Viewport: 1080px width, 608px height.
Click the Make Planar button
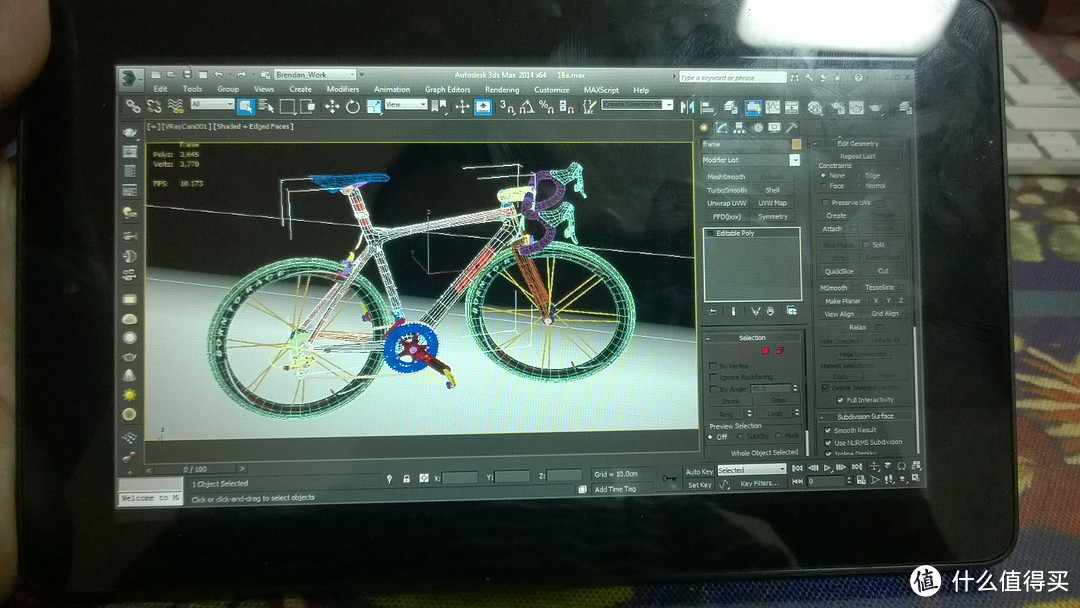[x=842, y=301]
